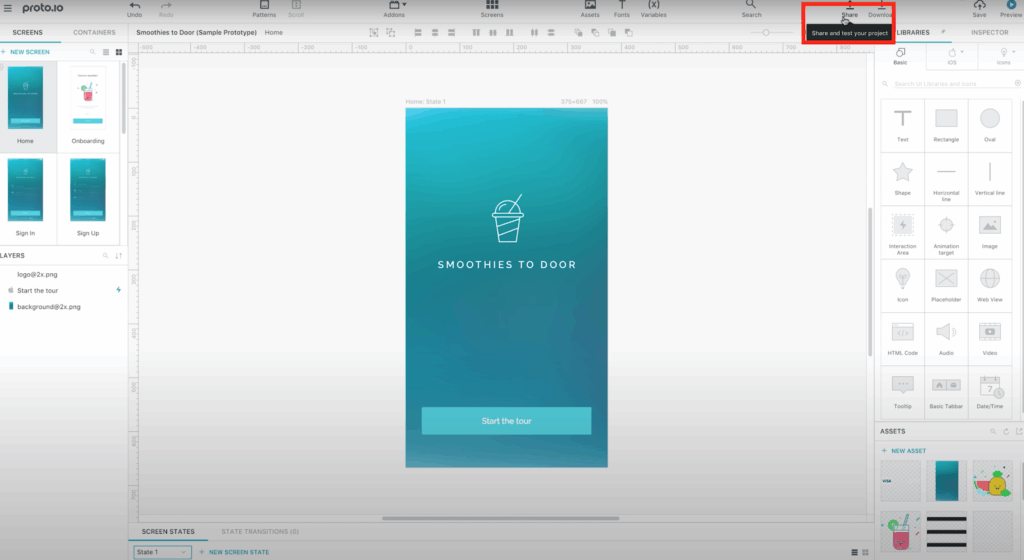Switch to the Containers tab
Screen dimensions: 1024x560
click(x=94, y=33)
